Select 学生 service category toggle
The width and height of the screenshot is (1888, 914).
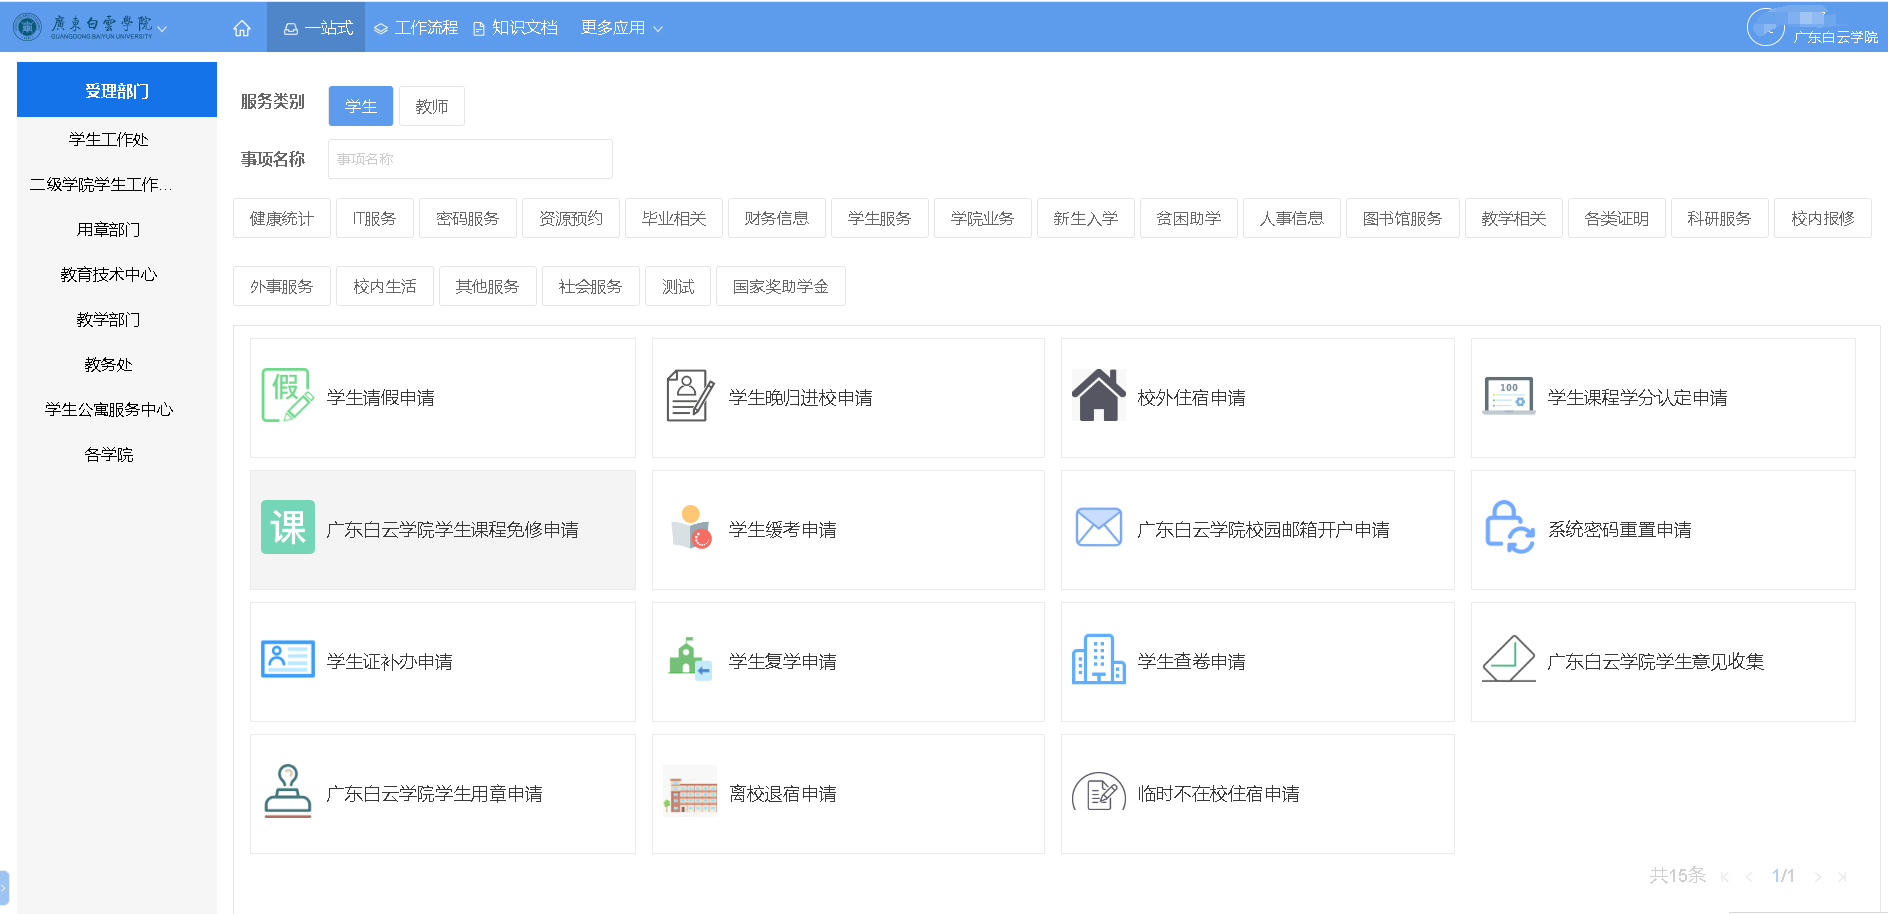360,106
